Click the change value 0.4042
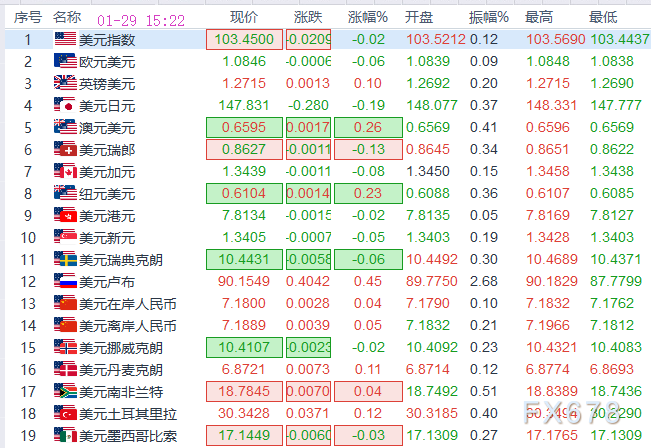 tap(308, 281)
